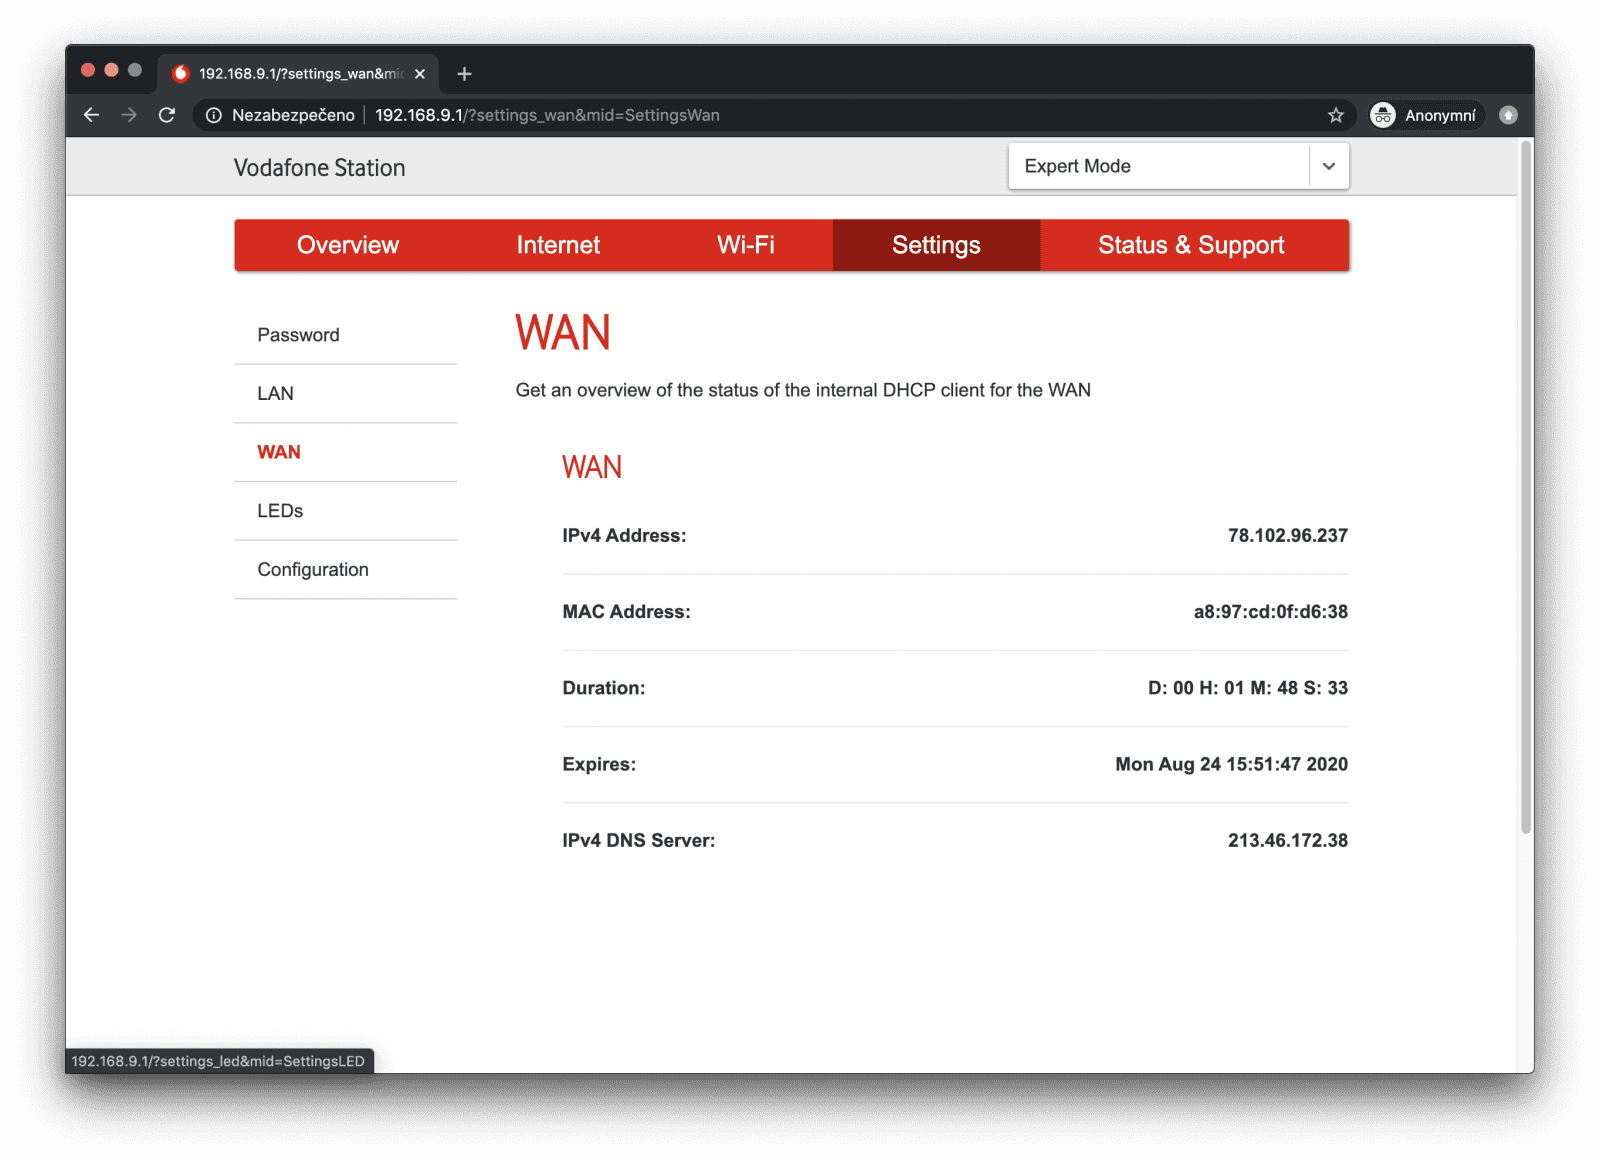1600x1160 pixels.
Task: Select the 192.168.9.1 browser tab
Action: (x=298, y=74)
